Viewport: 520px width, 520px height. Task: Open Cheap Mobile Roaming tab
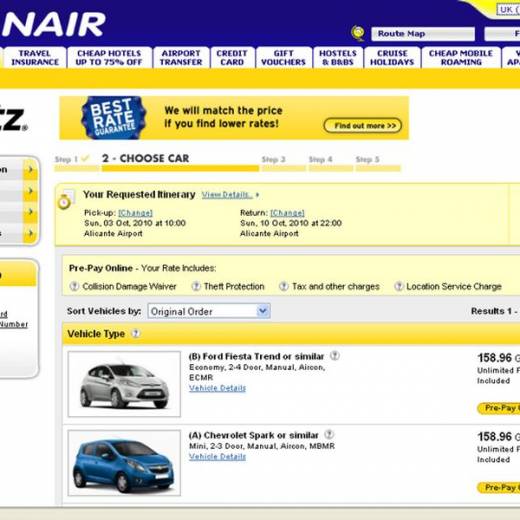(461, 58)
